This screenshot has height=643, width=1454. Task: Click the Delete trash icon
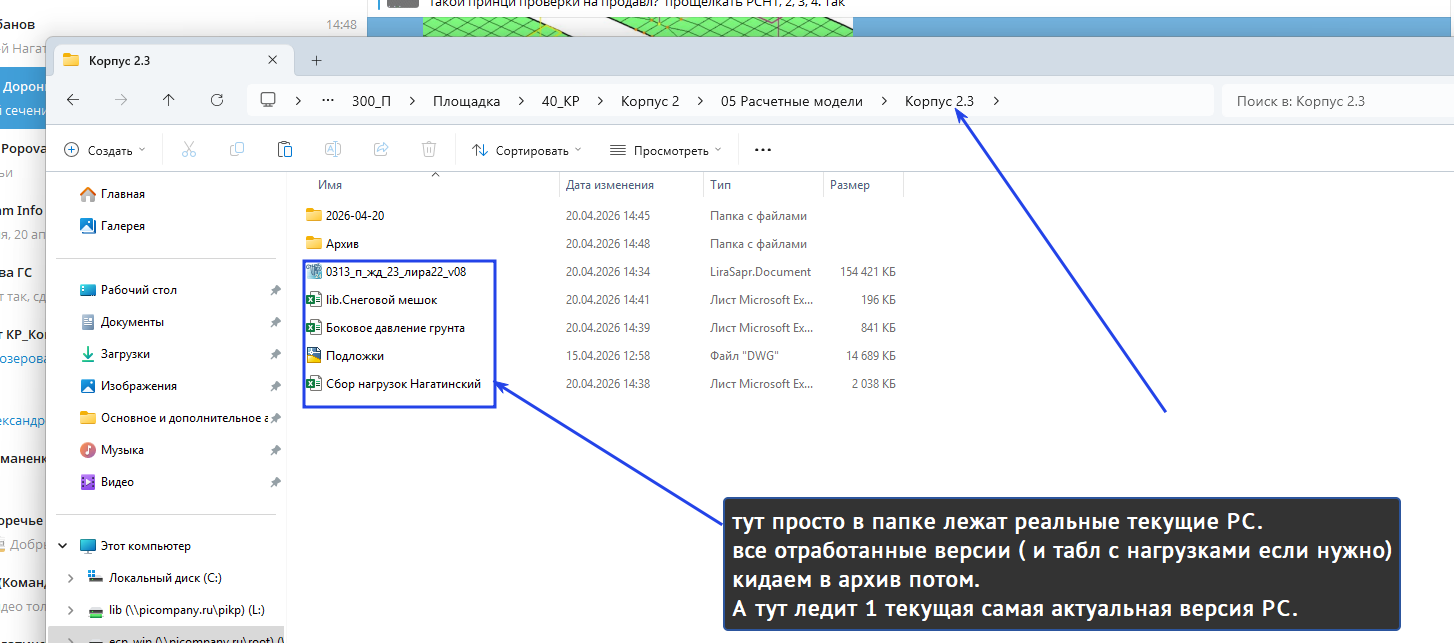(428, 149)
